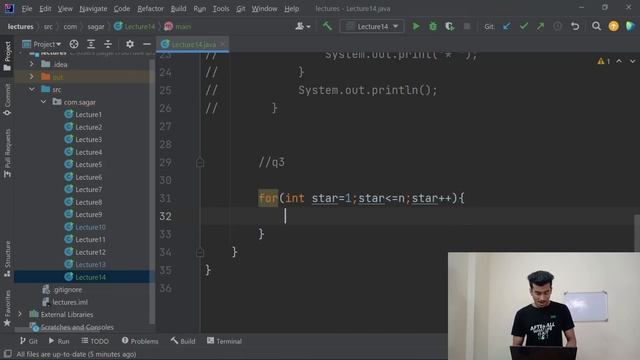Rollback changes with the undo arrow icon
Viewport: 640px width, 360px height.
[575, 27]
